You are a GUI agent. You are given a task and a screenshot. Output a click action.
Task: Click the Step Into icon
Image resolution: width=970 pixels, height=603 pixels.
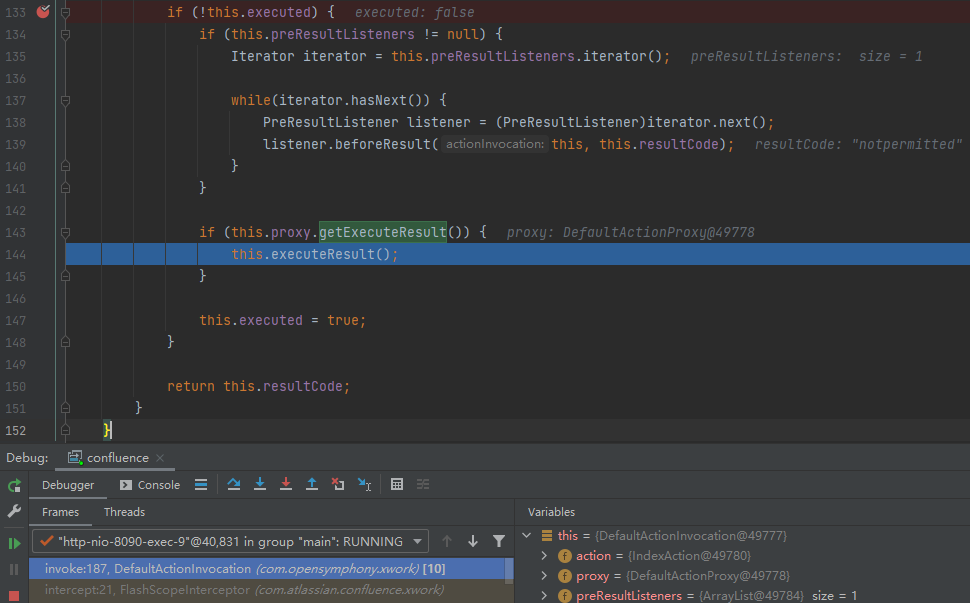click(260, 484)
